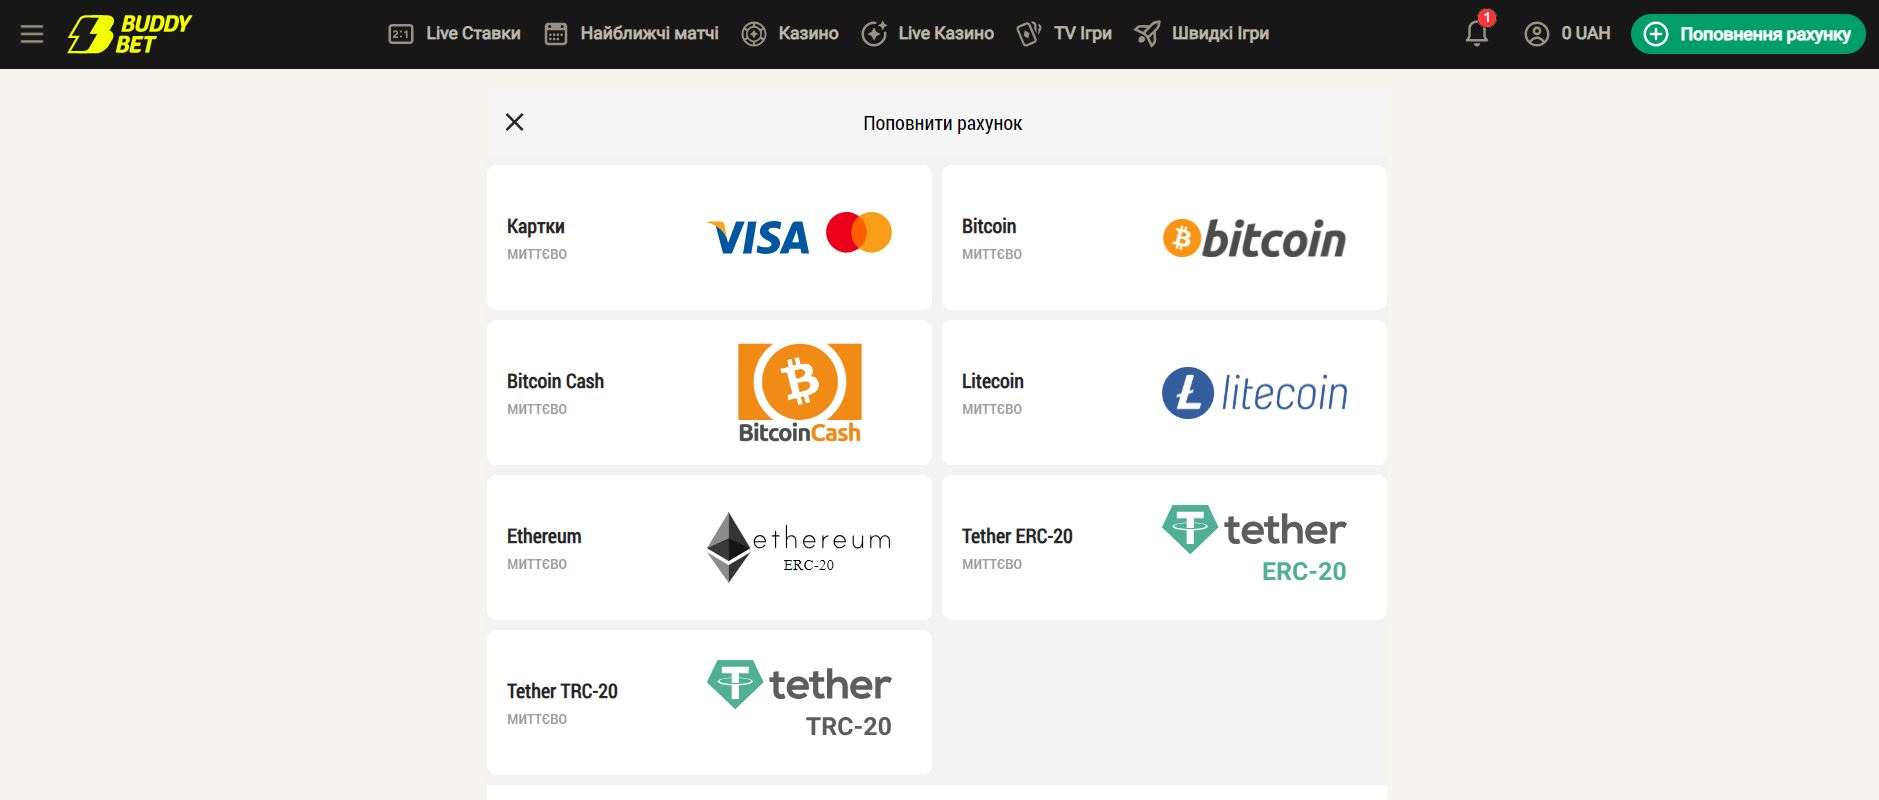Open the user account balance
The height and width of the screenshot is (800, 1879).
pos(1567,34)
